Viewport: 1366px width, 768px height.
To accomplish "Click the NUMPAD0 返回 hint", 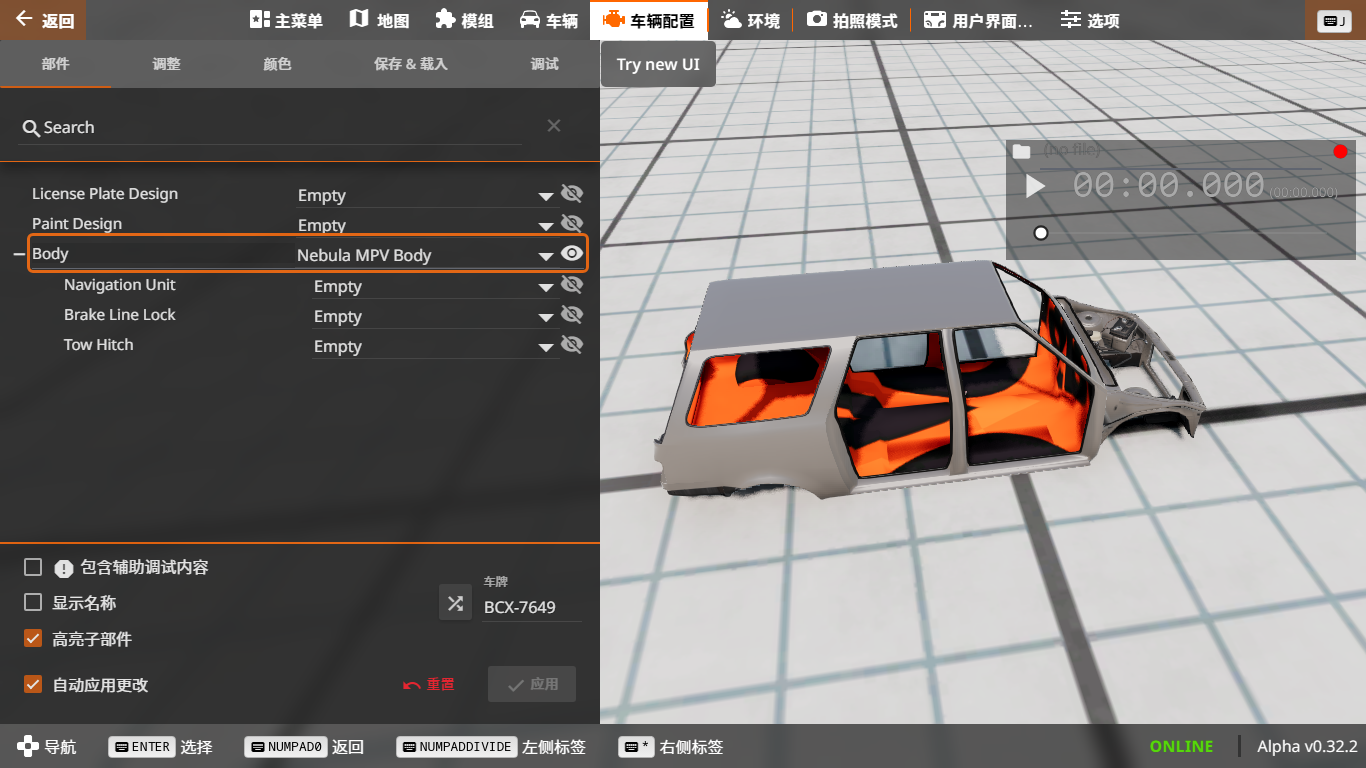I will pyautogui.click(x=304, y=746).
